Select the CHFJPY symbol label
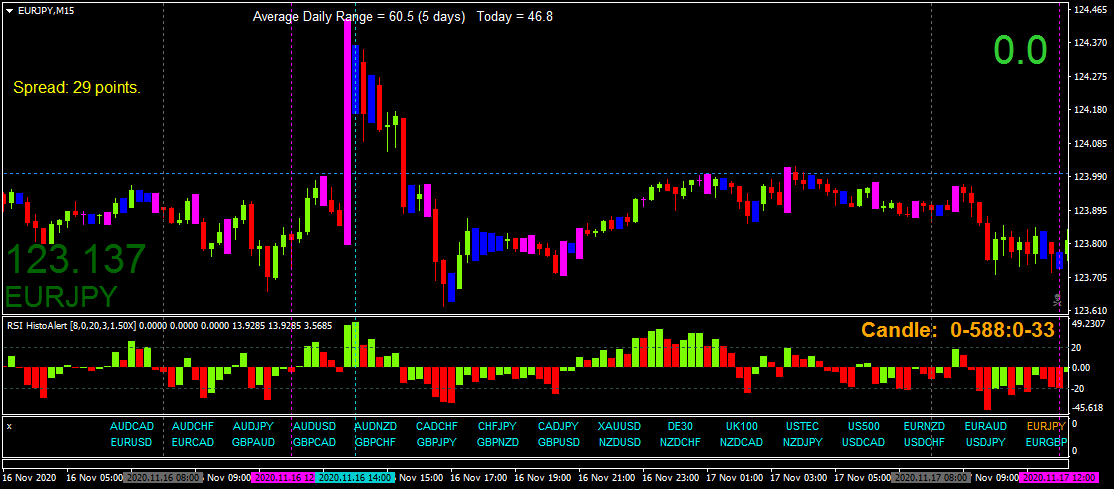1114x489 pixels. point(498,427)
